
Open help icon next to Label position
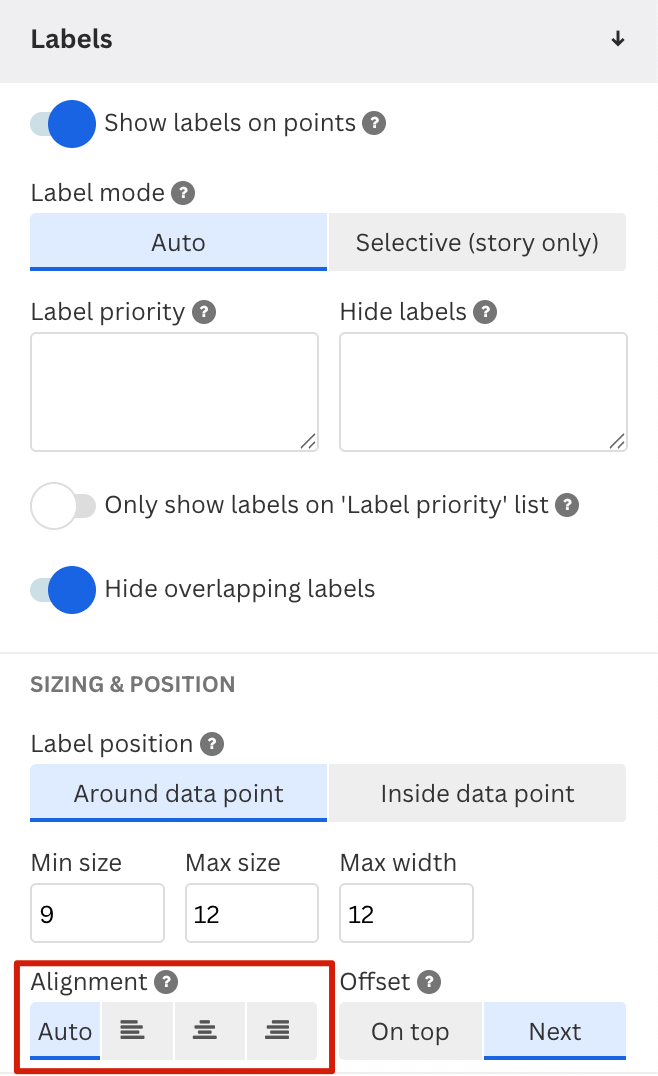click(212, 744)
